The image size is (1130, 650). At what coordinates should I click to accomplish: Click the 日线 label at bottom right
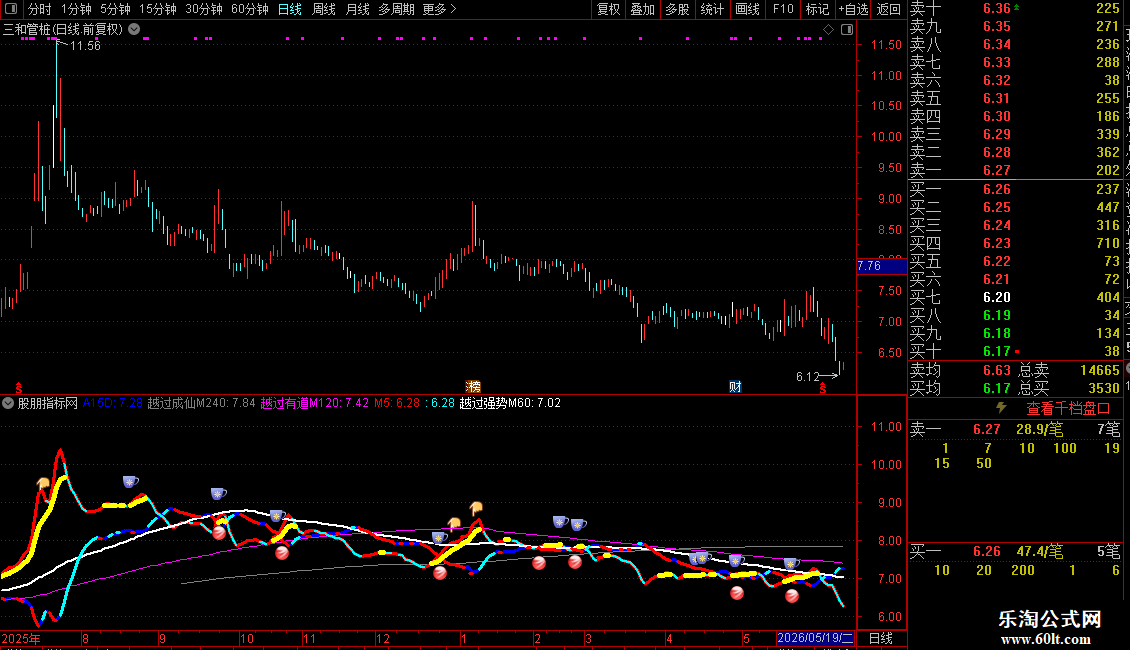pyautogui.click(x=881, y=638)
